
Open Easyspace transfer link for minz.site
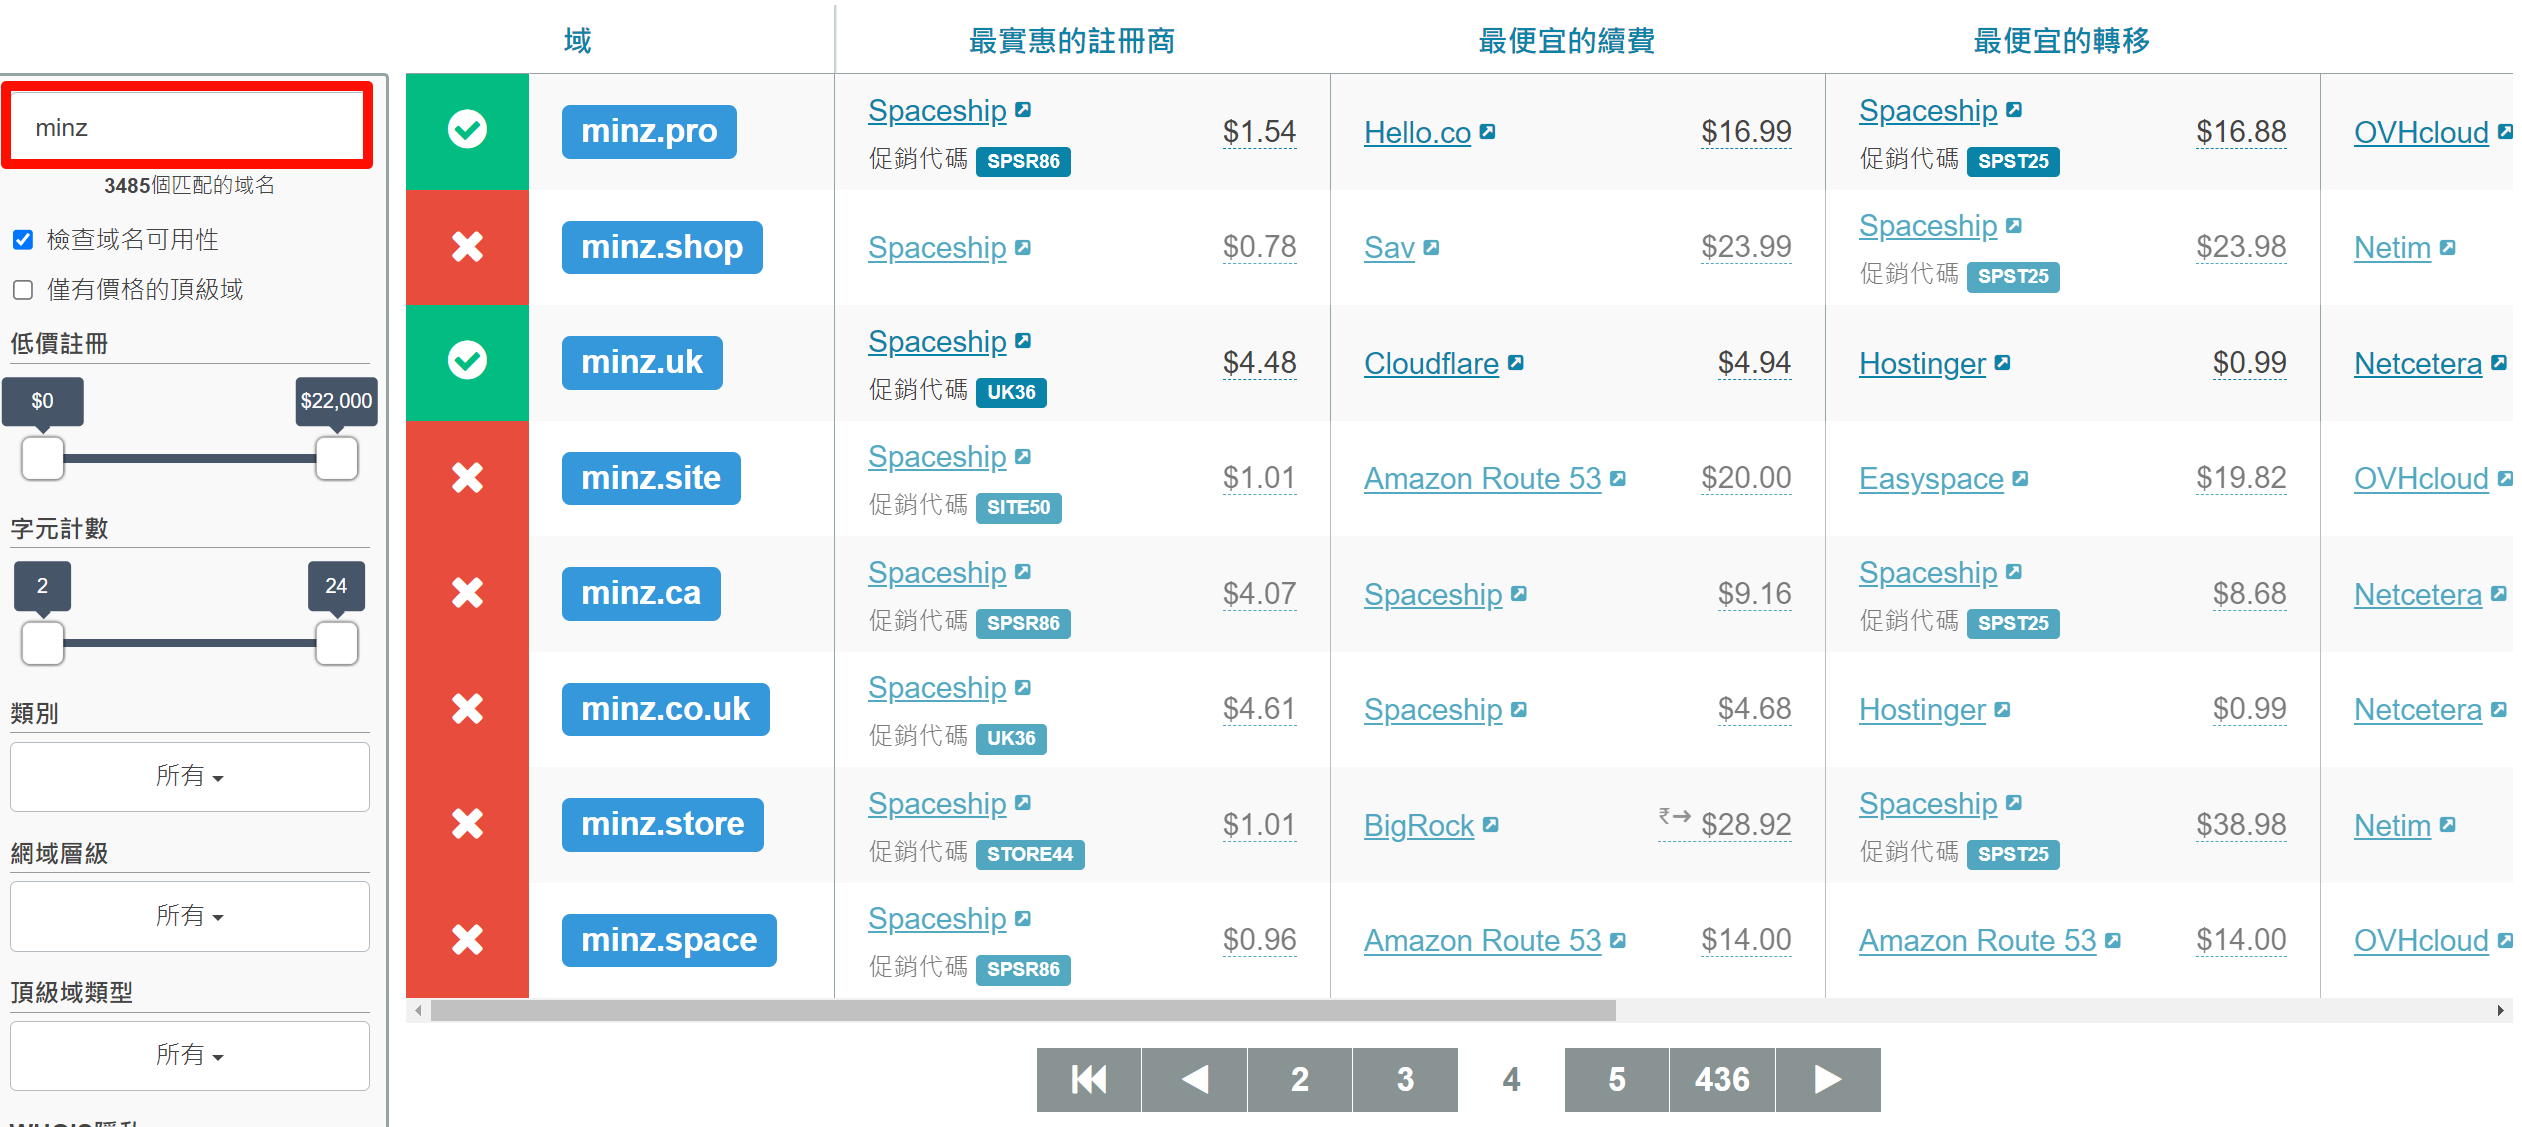point(1931,479)
